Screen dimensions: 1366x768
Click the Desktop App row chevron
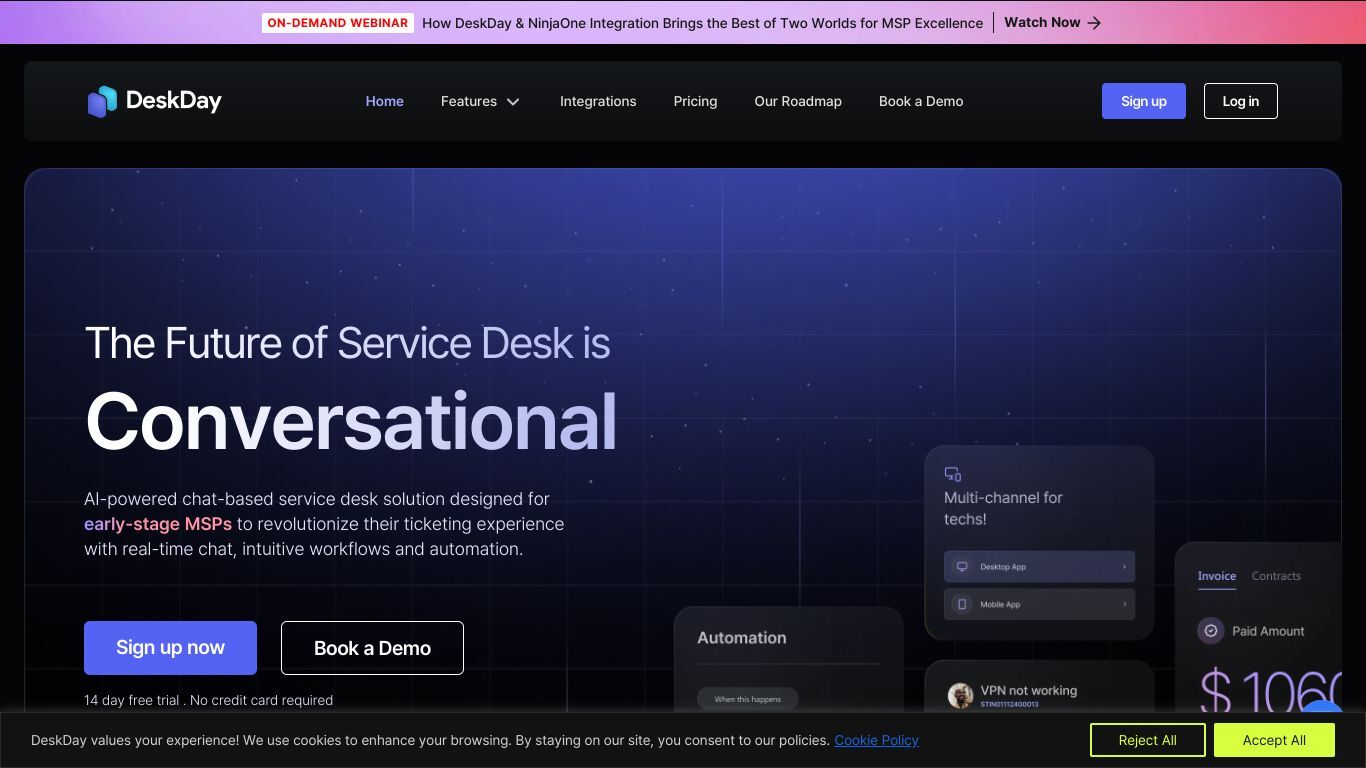[x=1124, y=567]
